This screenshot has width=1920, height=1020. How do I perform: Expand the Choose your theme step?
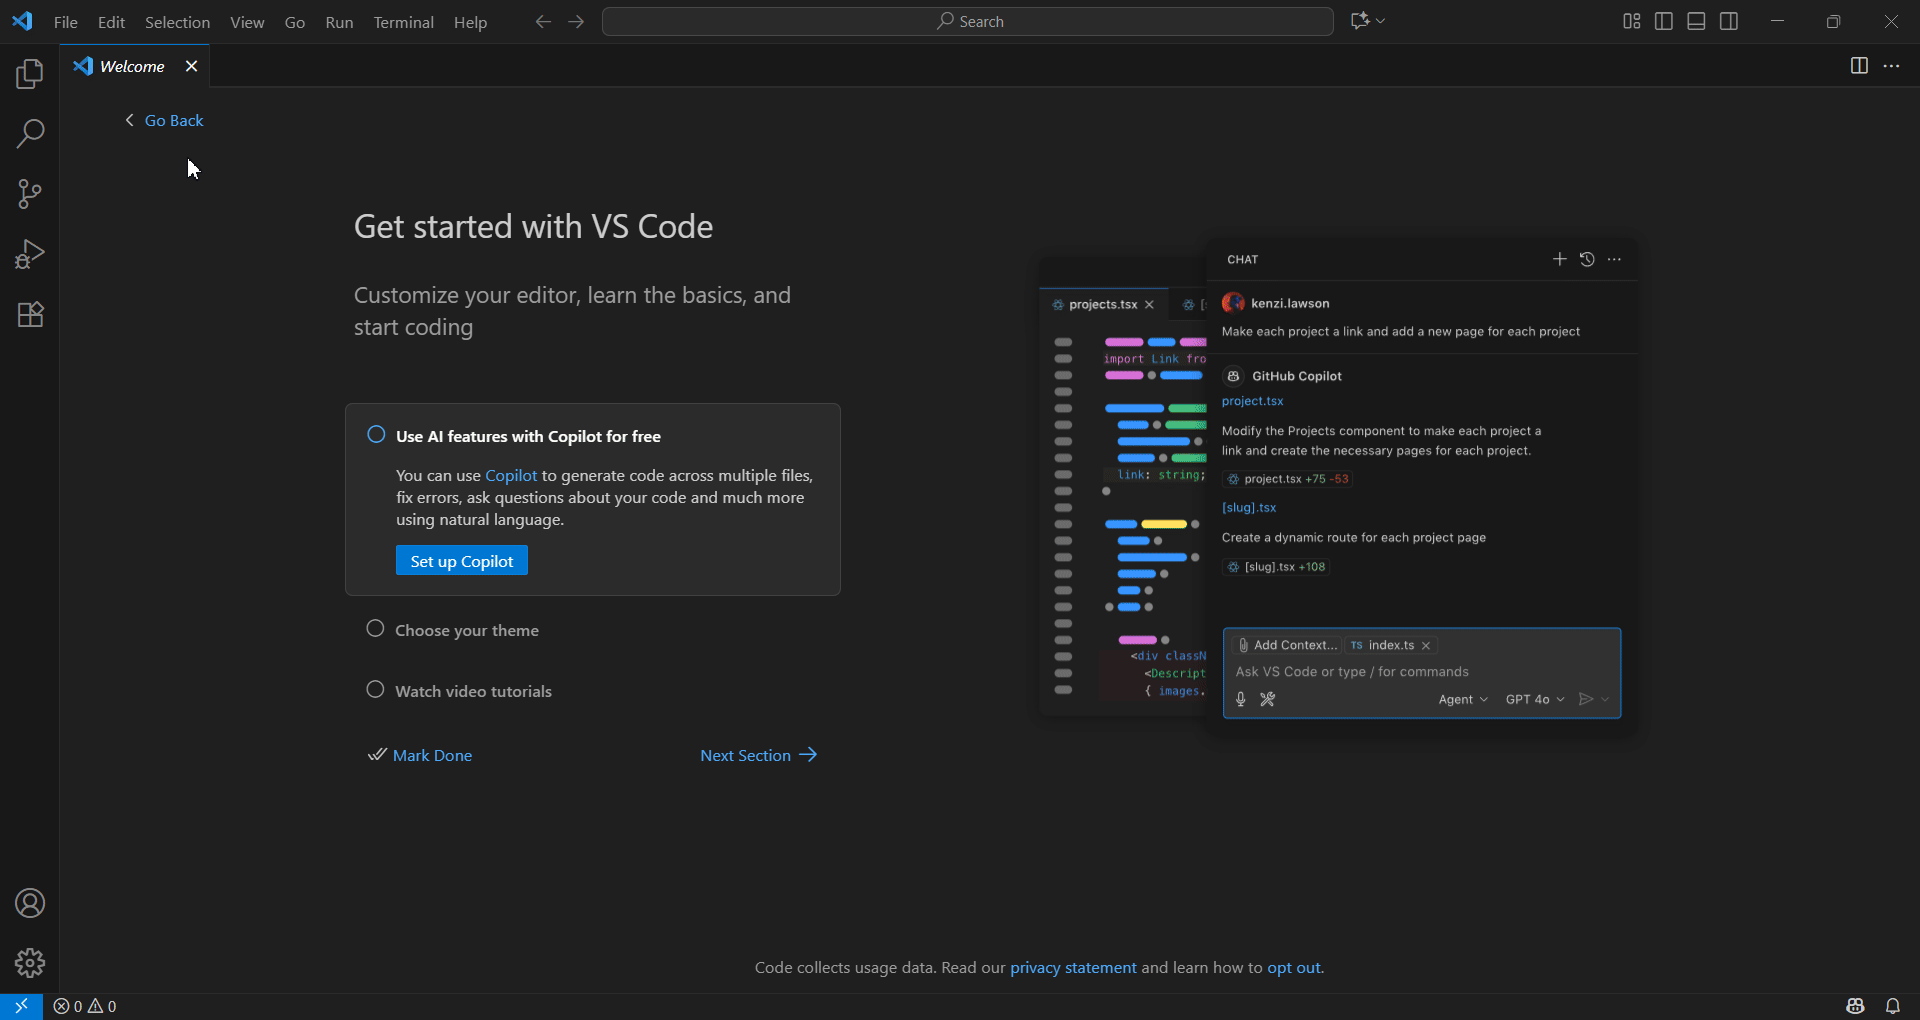point(467,630)
